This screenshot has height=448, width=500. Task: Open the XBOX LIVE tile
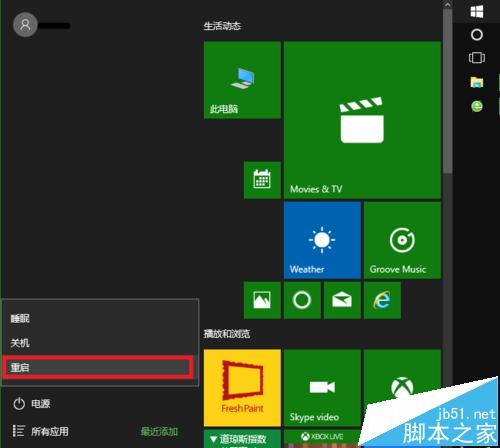tap(322, 439)
